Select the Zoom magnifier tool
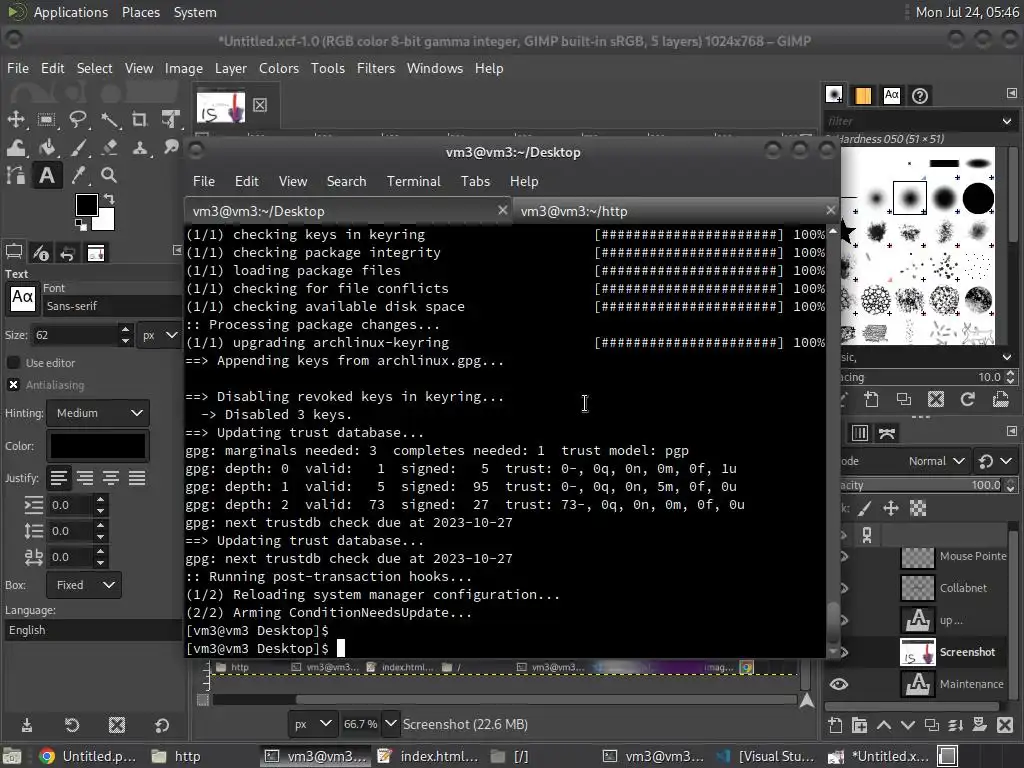This screenshot has width=1024, height=768. pyautogui.click(x=109, y=175)
